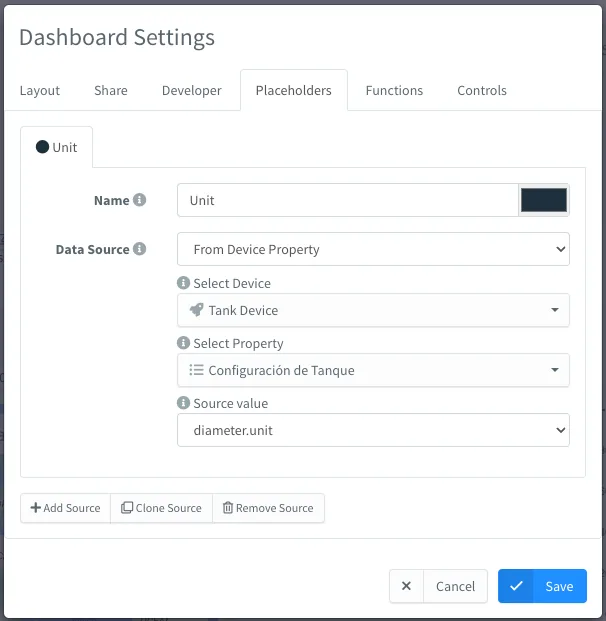Switch to the Share tab
The height and width of the screenshot is (621, 606).
(111, 90)
